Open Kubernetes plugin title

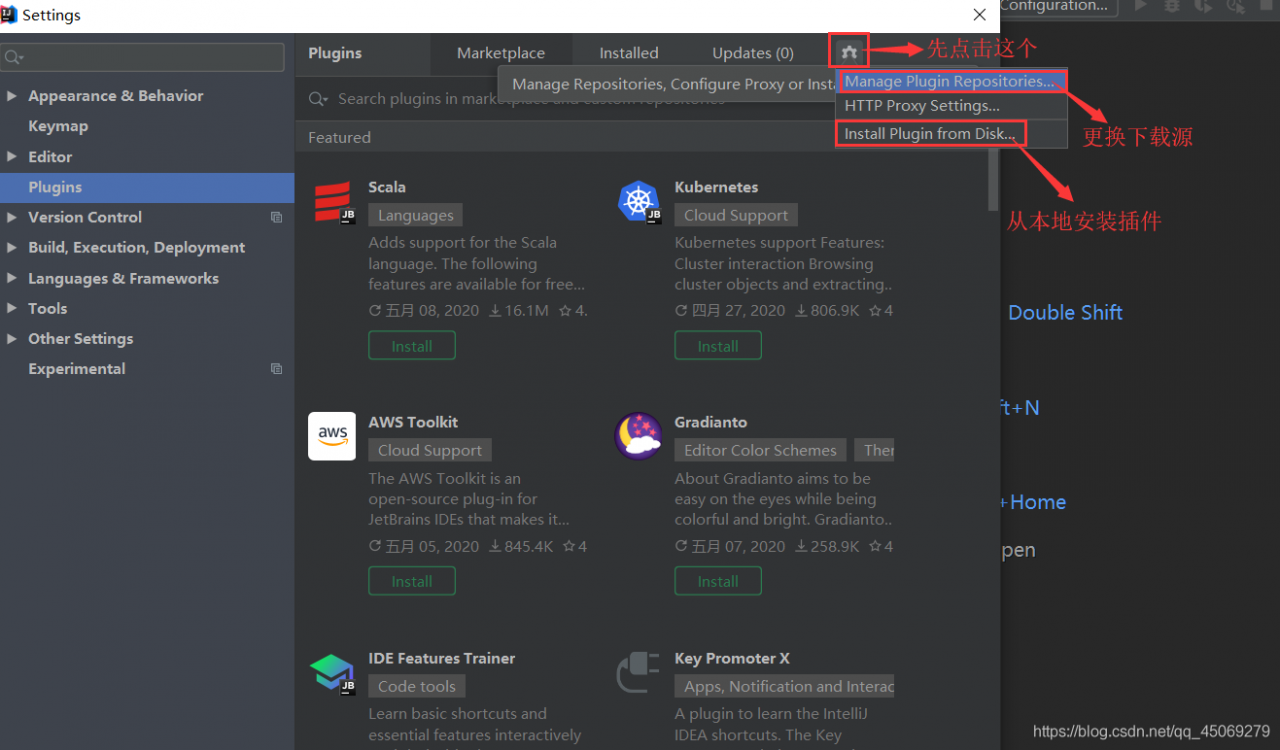click(x=716, y=187)
